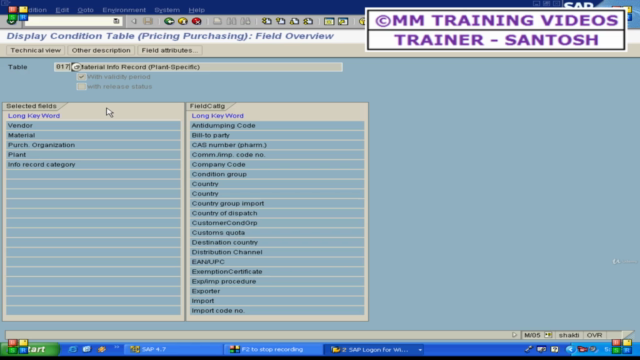Click the First Page icon
The image size is (640, 360).
267,21
